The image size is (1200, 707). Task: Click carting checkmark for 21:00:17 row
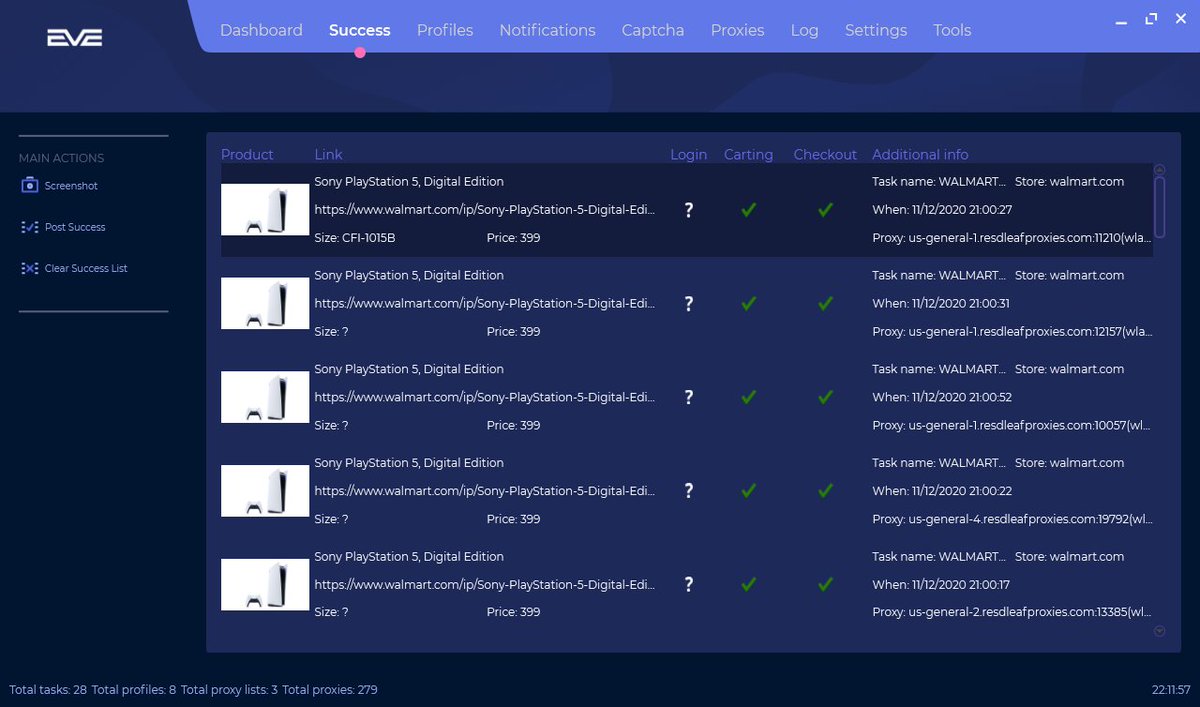click(x=748, y=584)
